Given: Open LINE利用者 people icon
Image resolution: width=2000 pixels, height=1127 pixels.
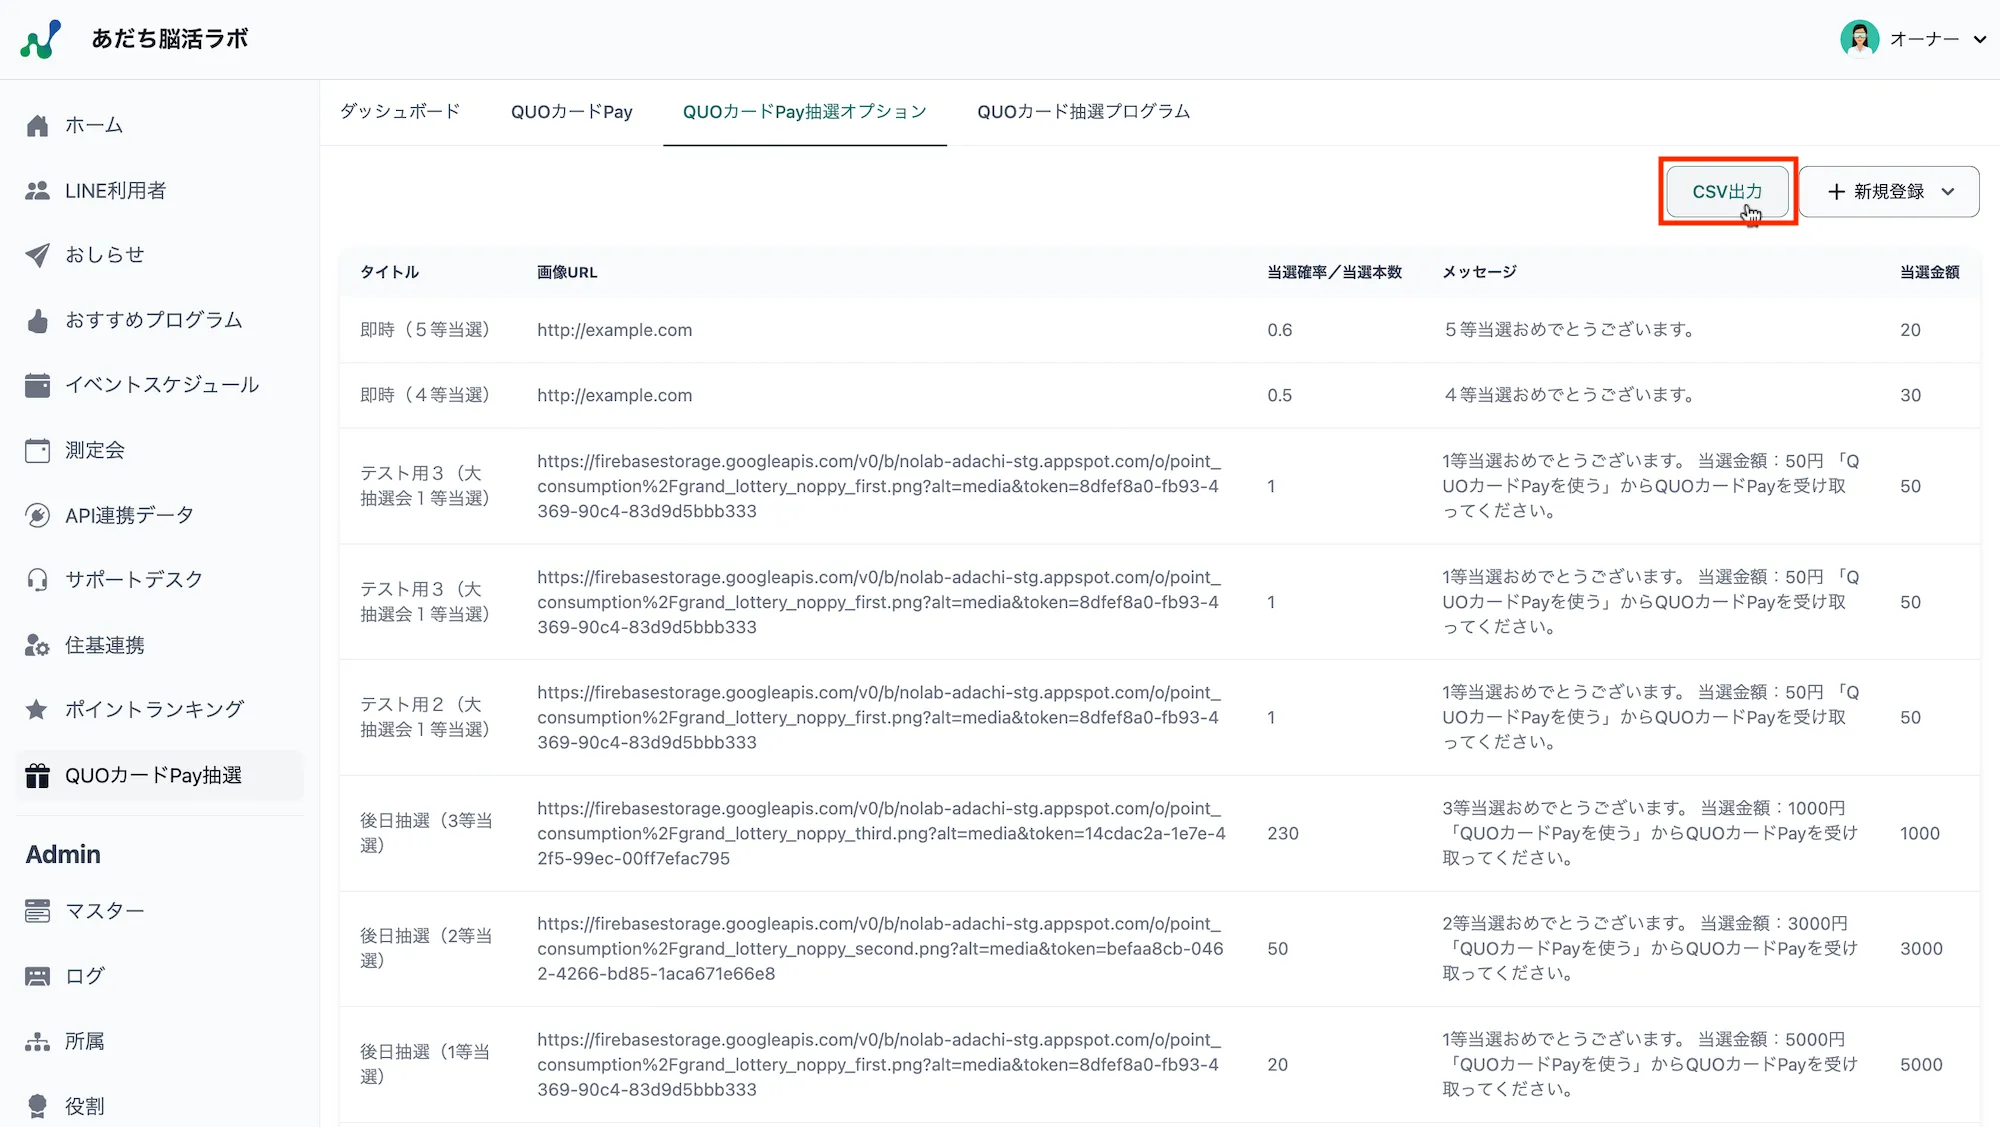Looking at the screenshot, I should tap(37, 191).
